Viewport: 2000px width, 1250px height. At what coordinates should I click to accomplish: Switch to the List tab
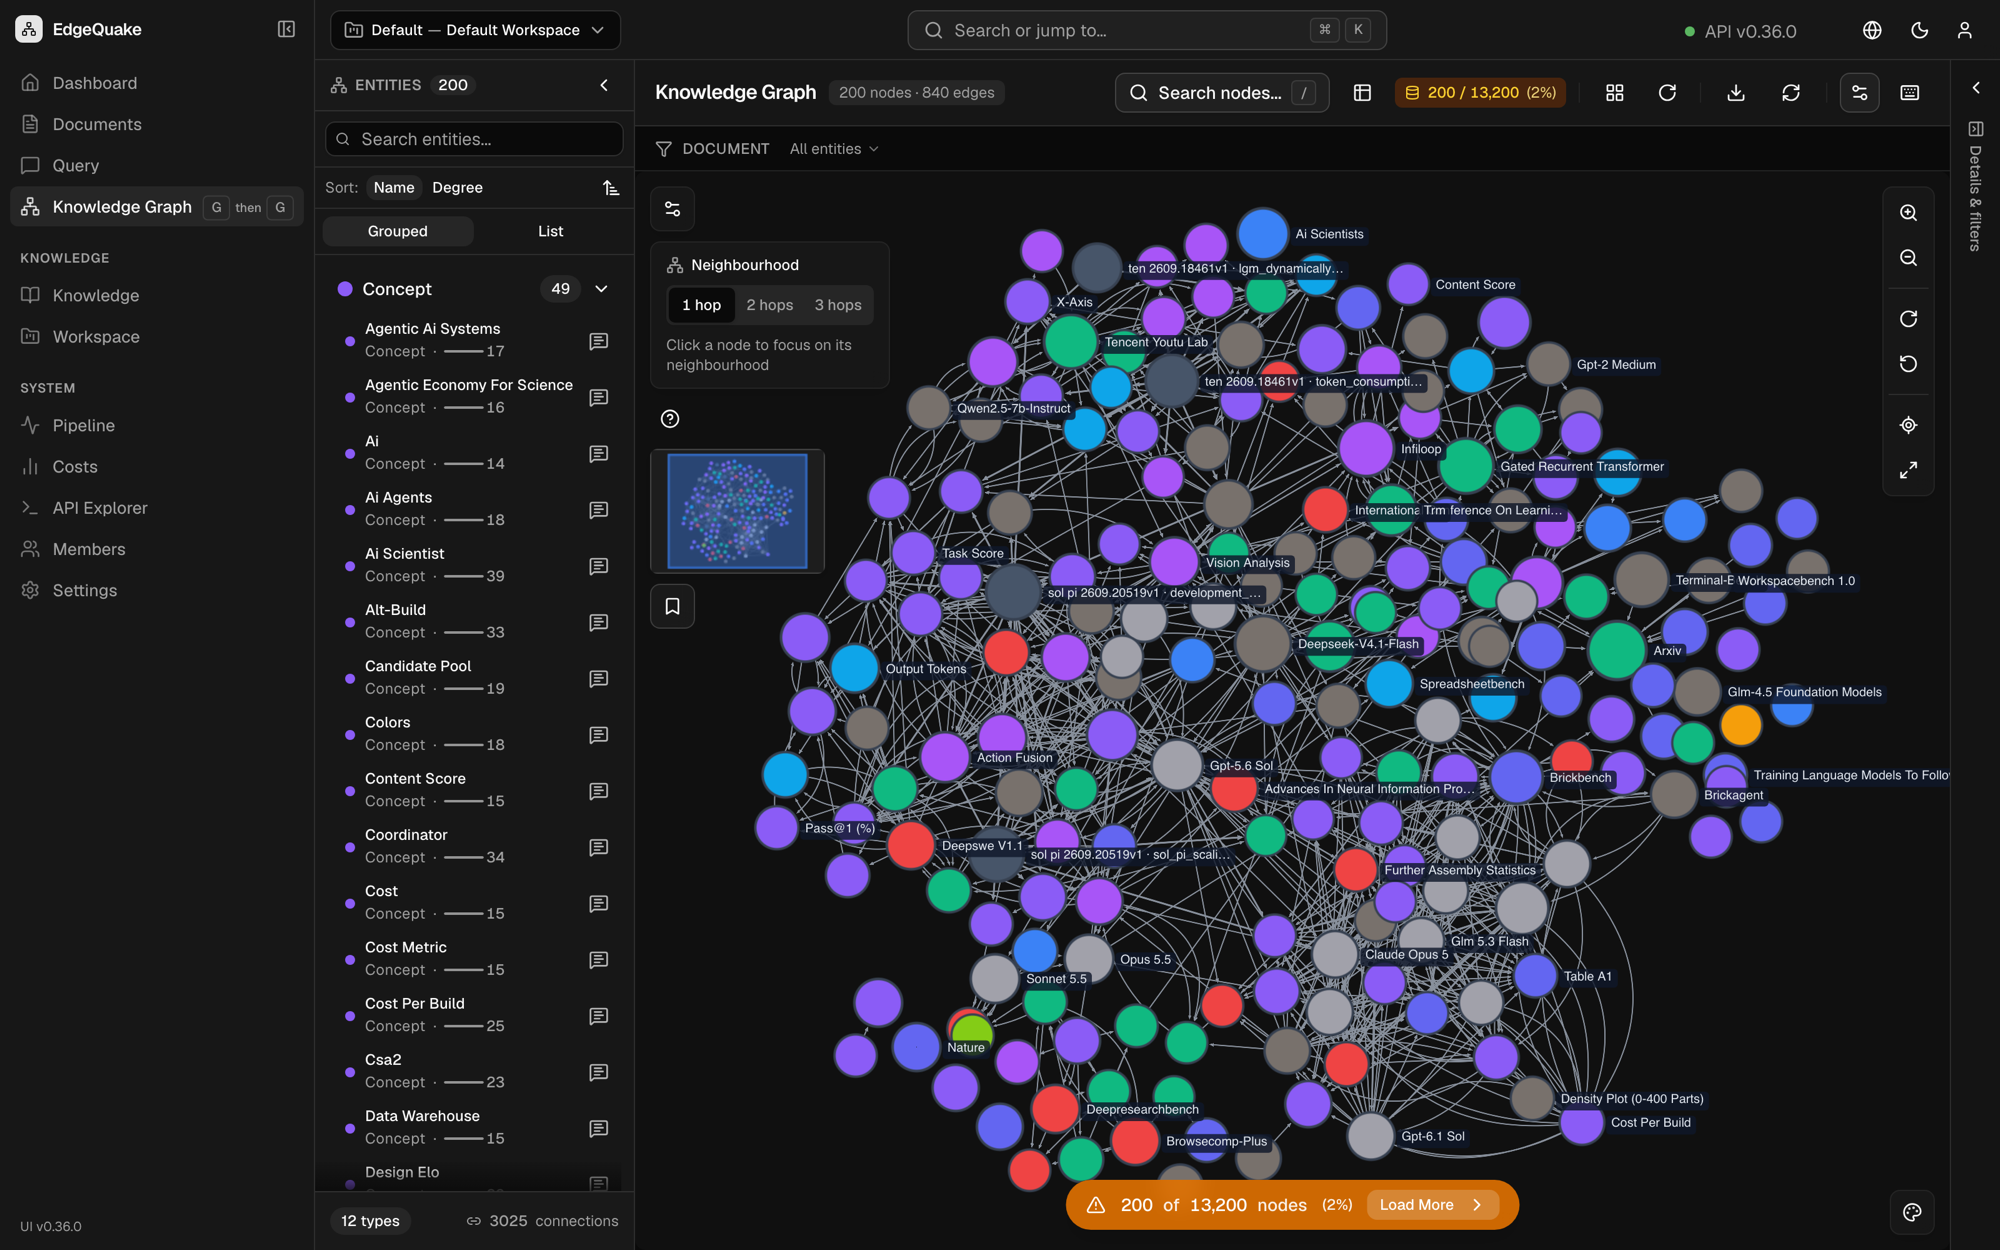tap(550, 231)
